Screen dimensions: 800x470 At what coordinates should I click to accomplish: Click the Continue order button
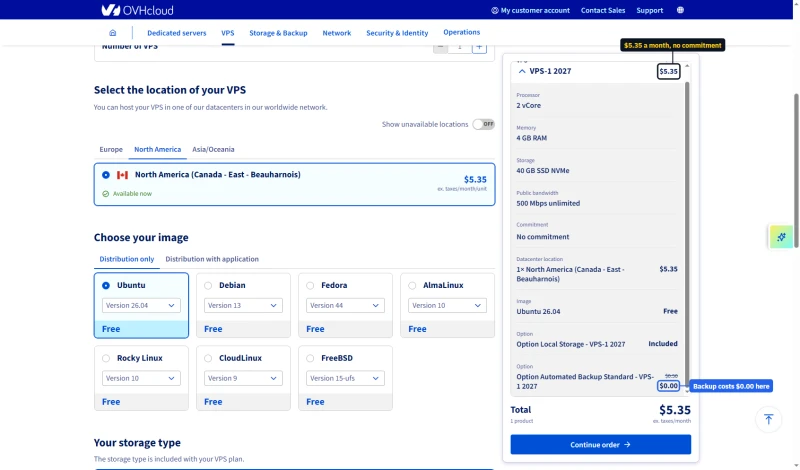(x=601, y=445)
